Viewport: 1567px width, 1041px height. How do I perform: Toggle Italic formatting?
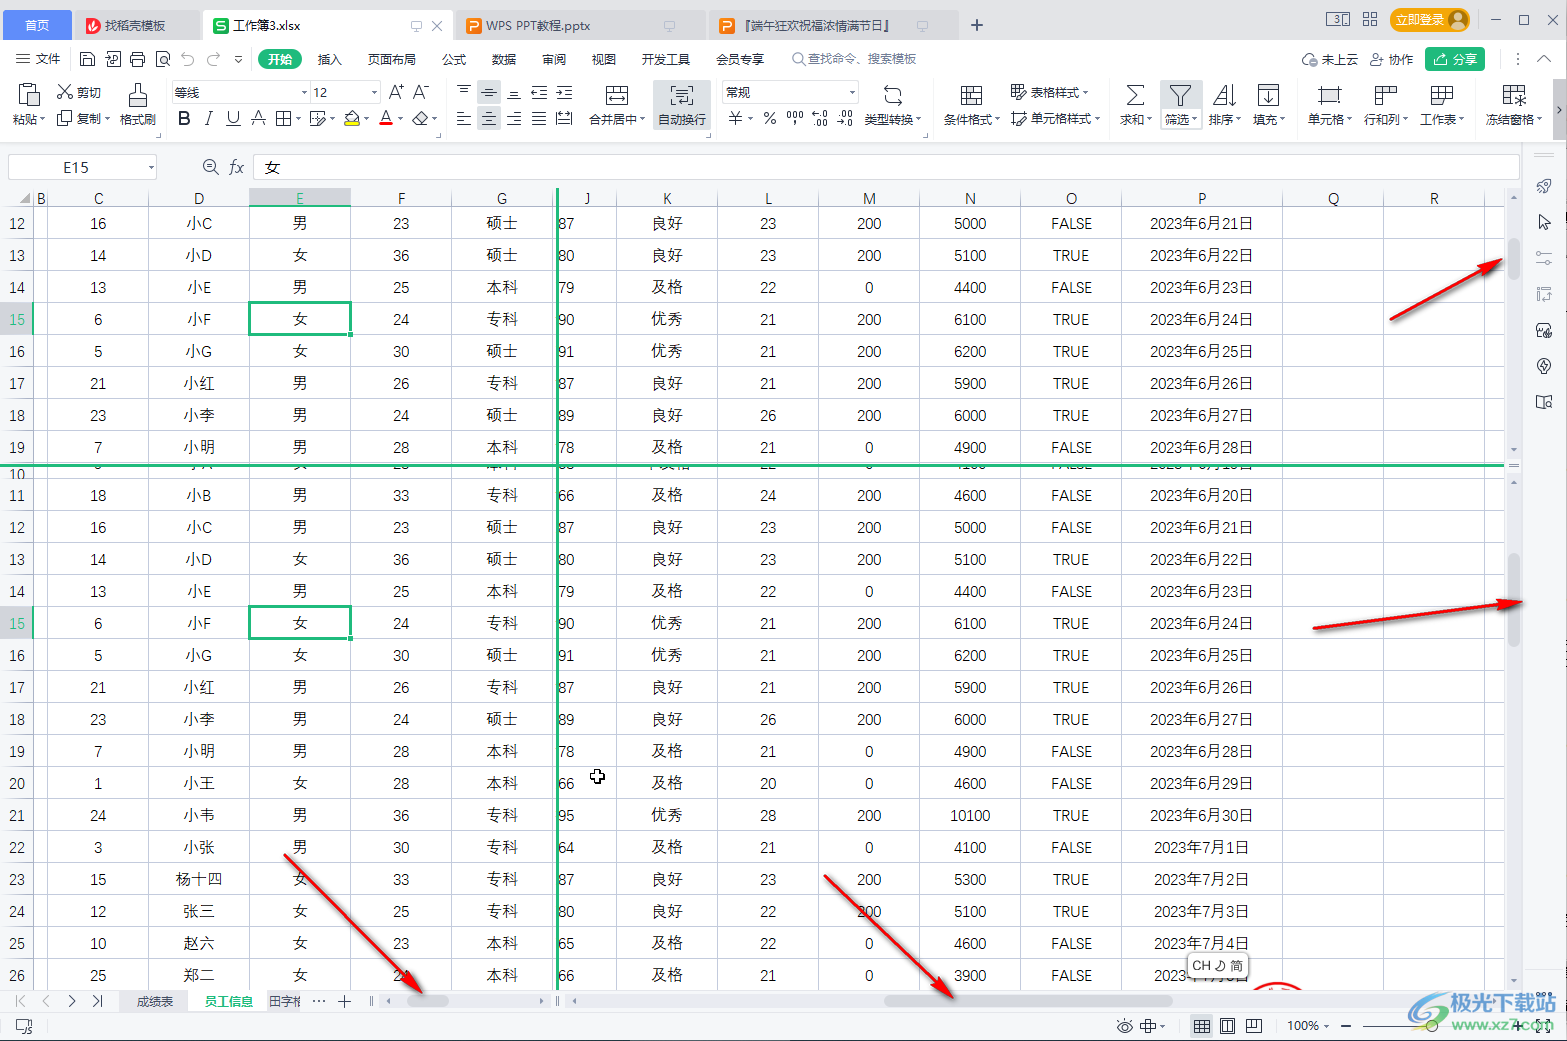208,118
